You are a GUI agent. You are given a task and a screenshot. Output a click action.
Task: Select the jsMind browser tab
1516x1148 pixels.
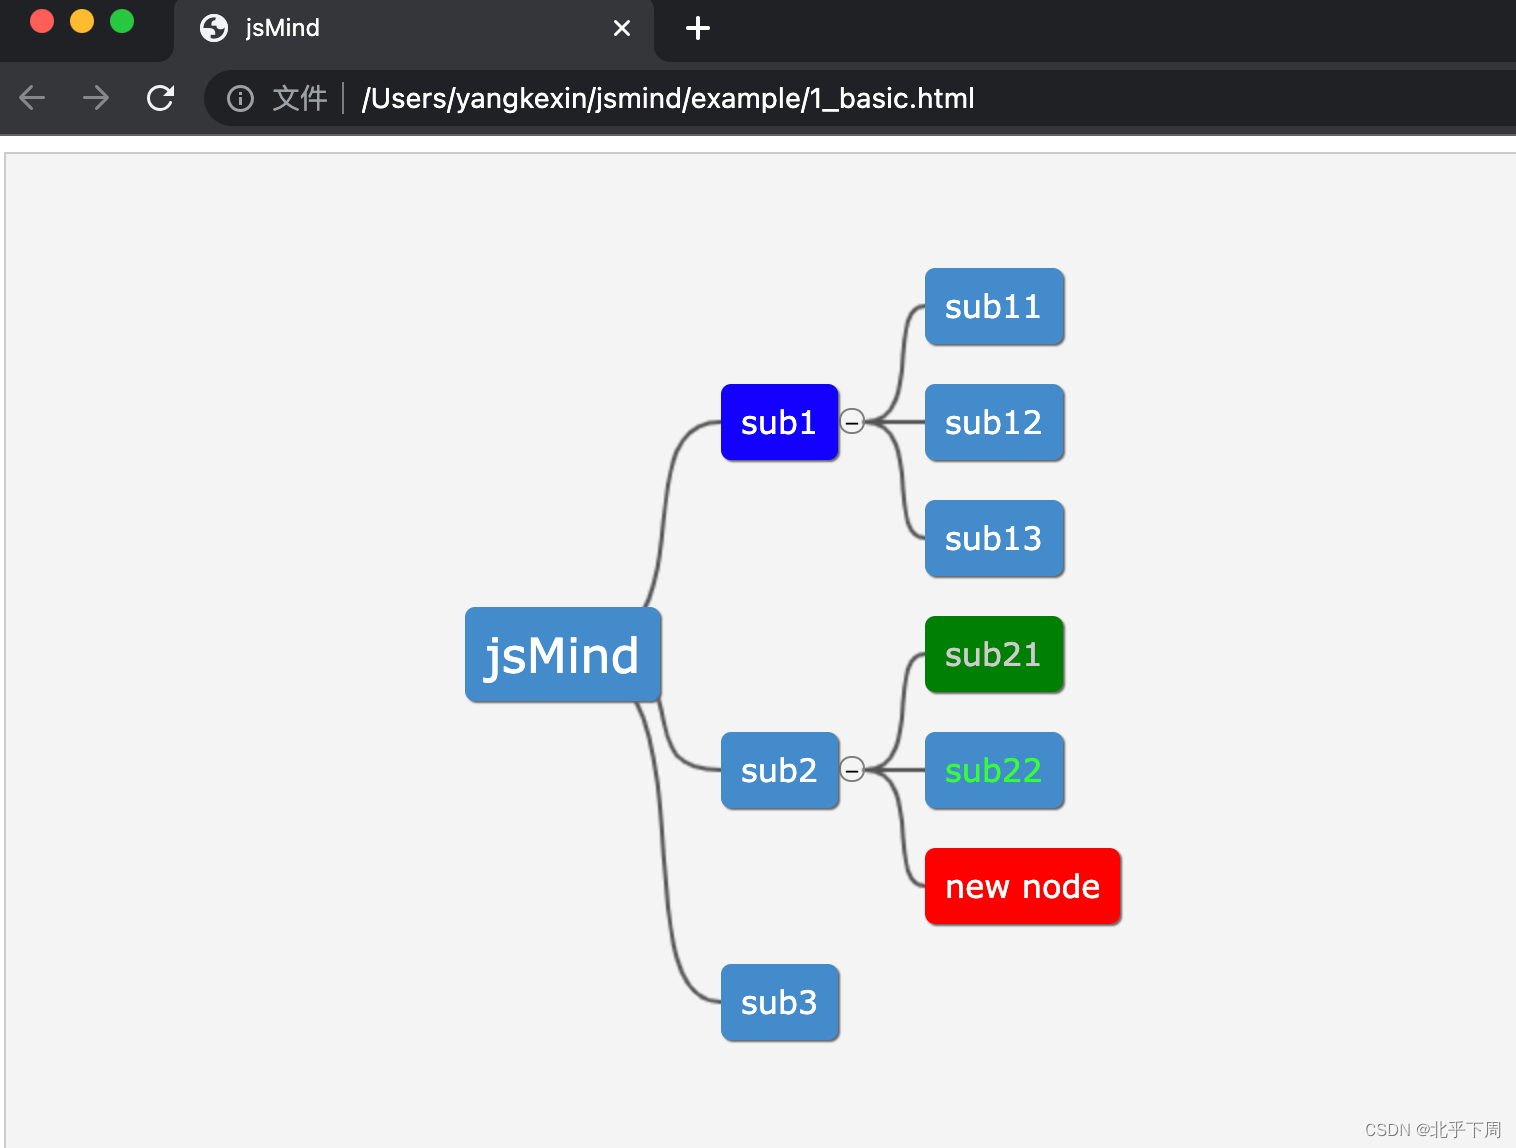[x=414, y=30]
